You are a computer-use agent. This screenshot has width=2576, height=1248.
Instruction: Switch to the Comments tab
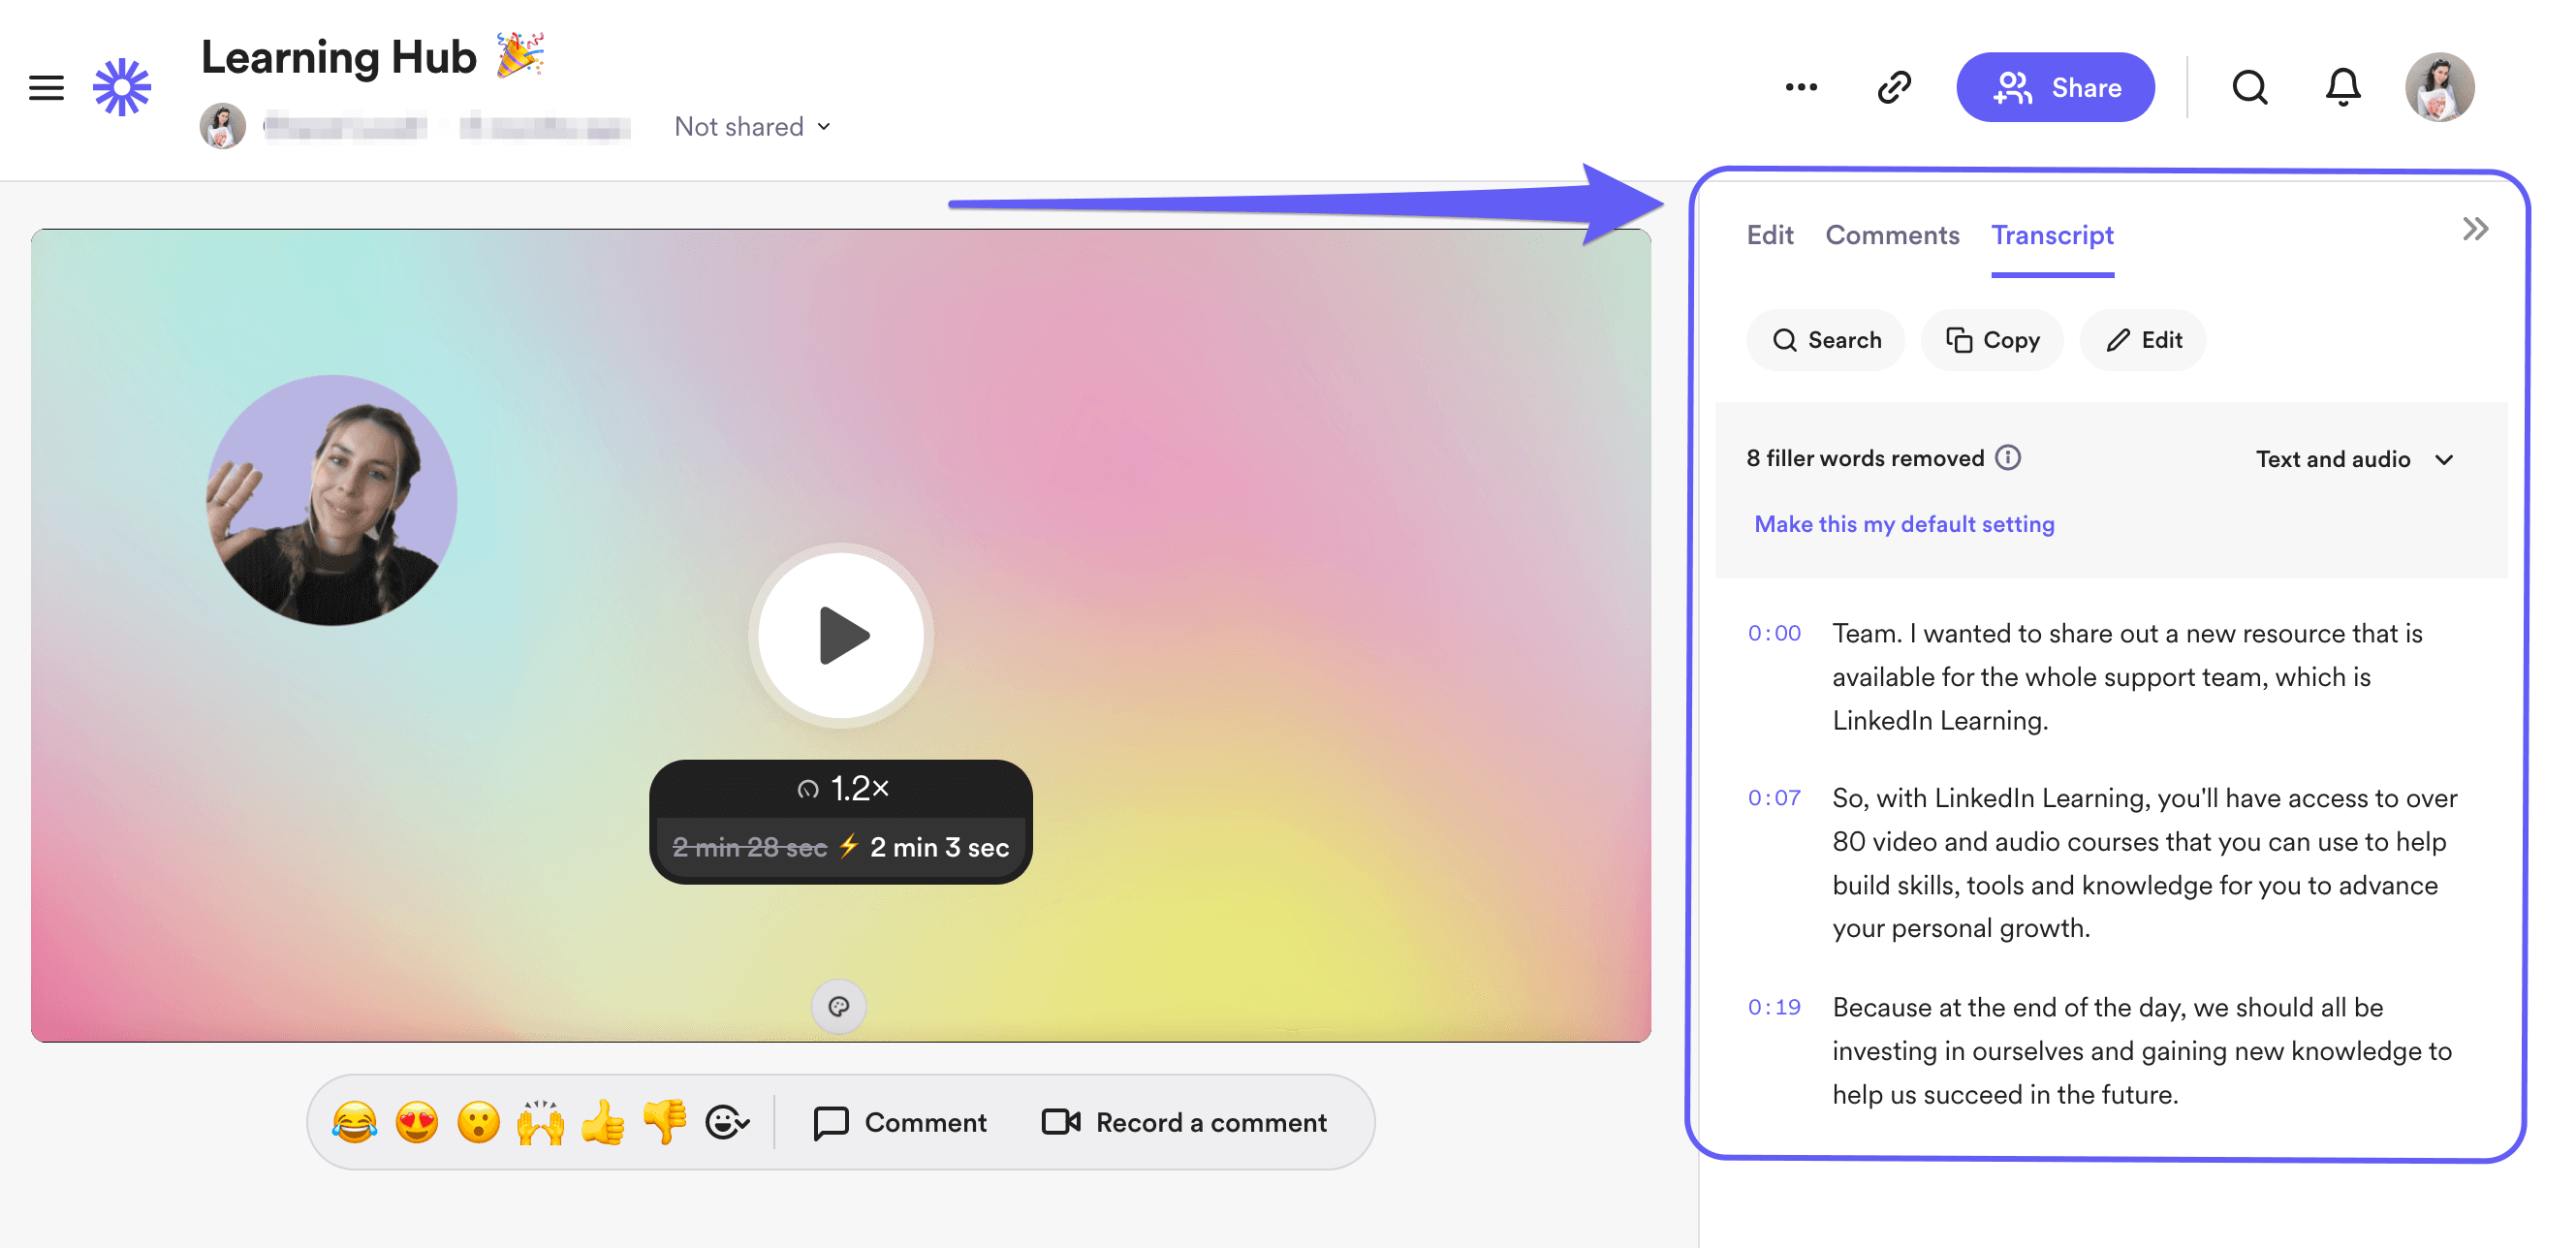tap(1893, 234)
